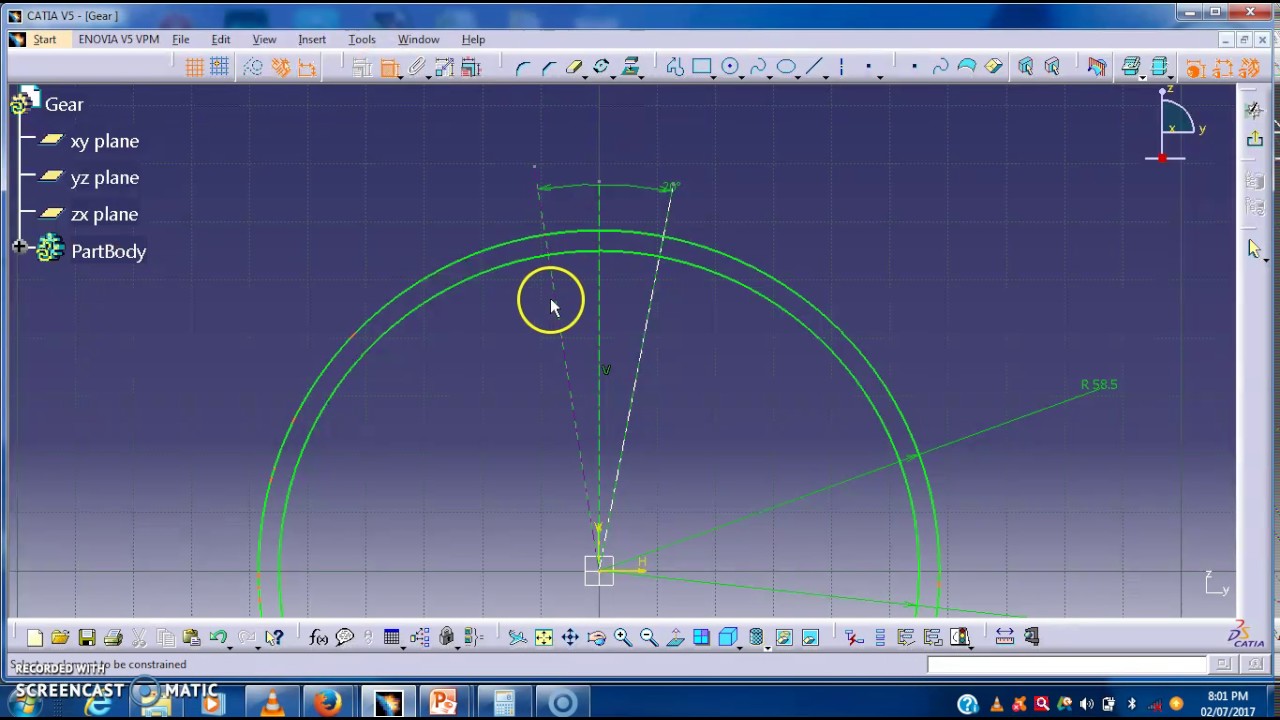Select the Constraint tool
This screenshot has height=720, width=1280.
click(x=390, y=67)
